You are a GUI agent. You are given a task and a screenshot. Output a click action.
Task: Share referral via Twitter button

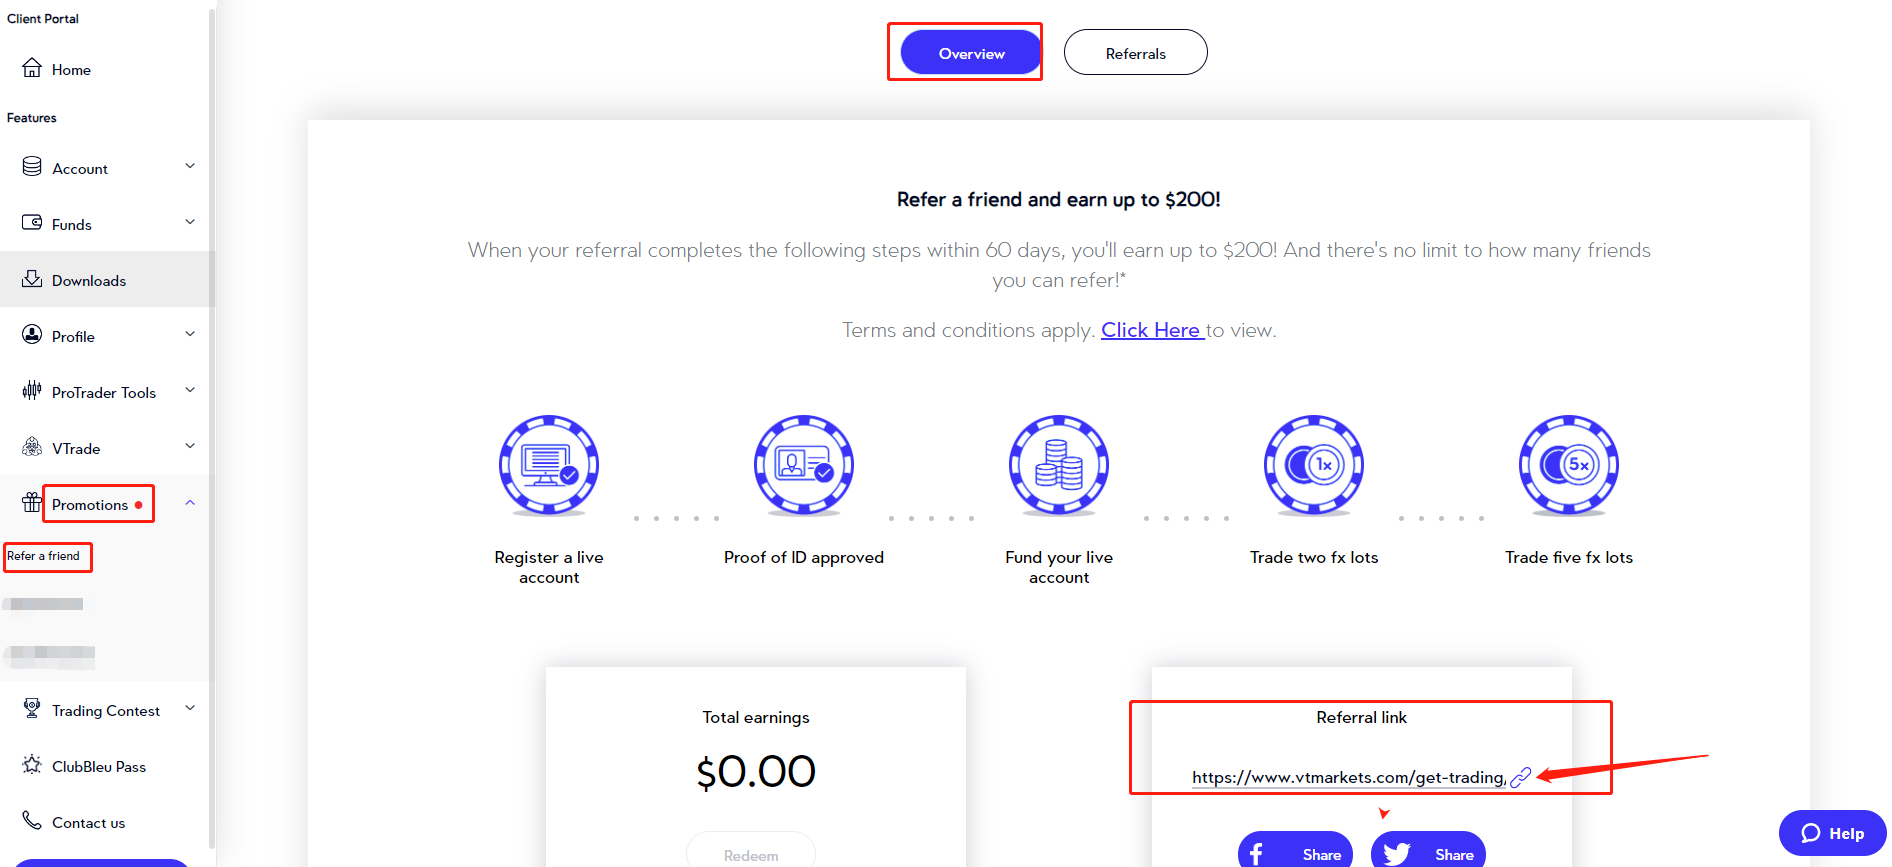pos(1428,853)
